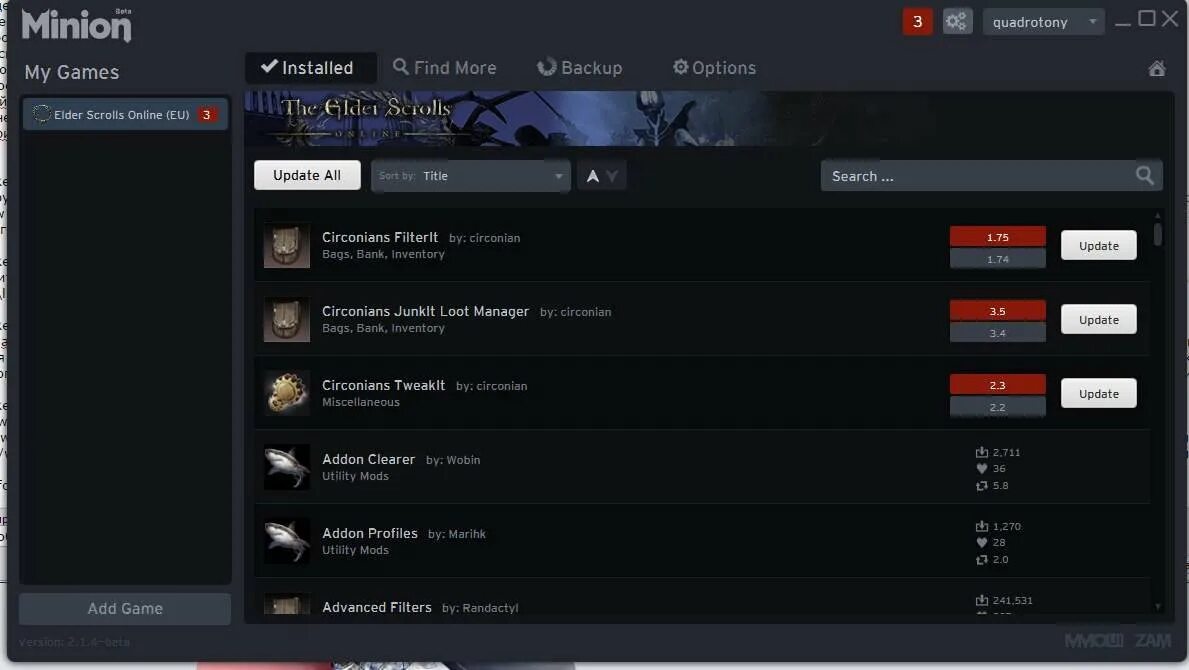Click Circonians FilterIt new version 1.75
The image size is (1189, 670).
[997, 236]
